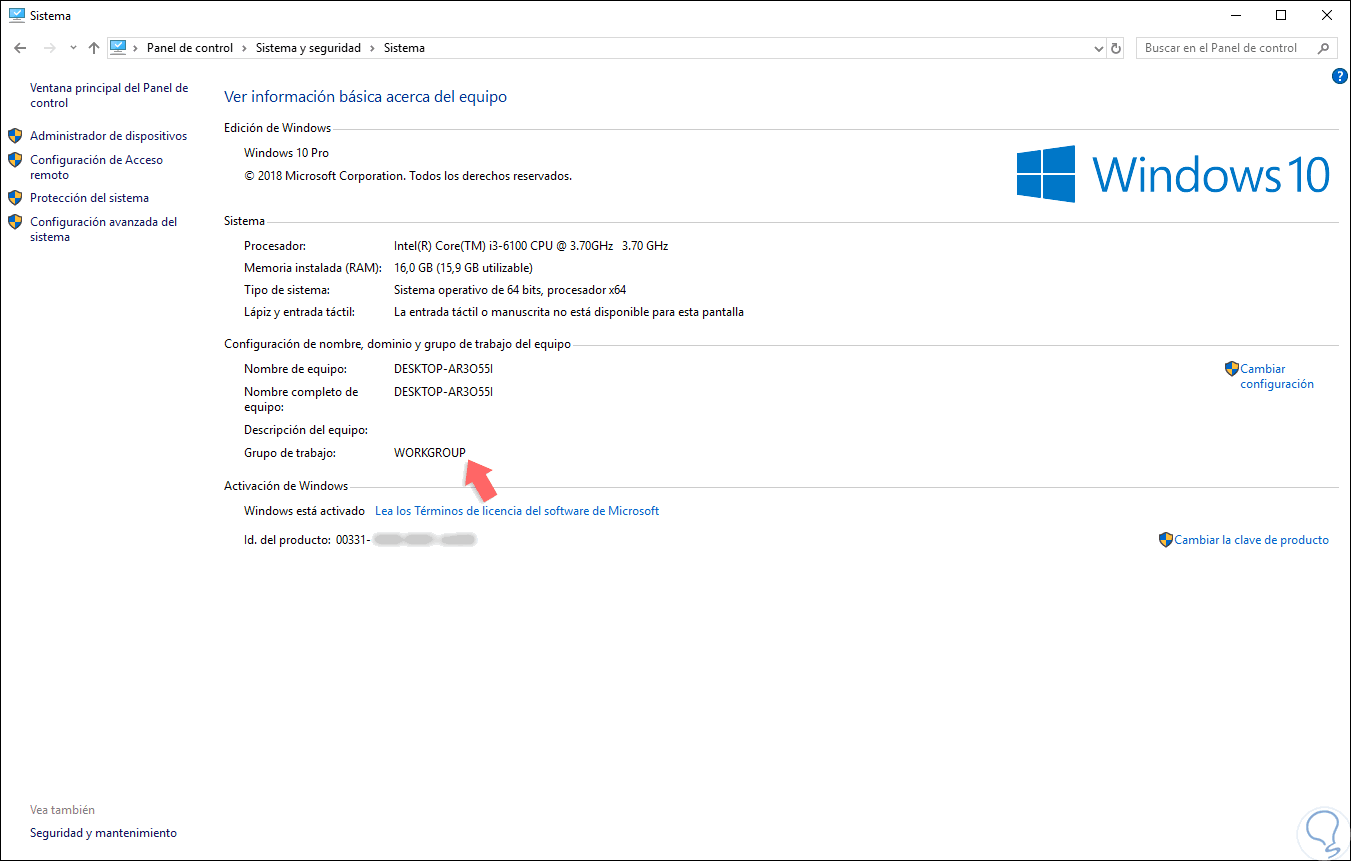Click the La entrada táctil o manuscrita text

(569, 312)
